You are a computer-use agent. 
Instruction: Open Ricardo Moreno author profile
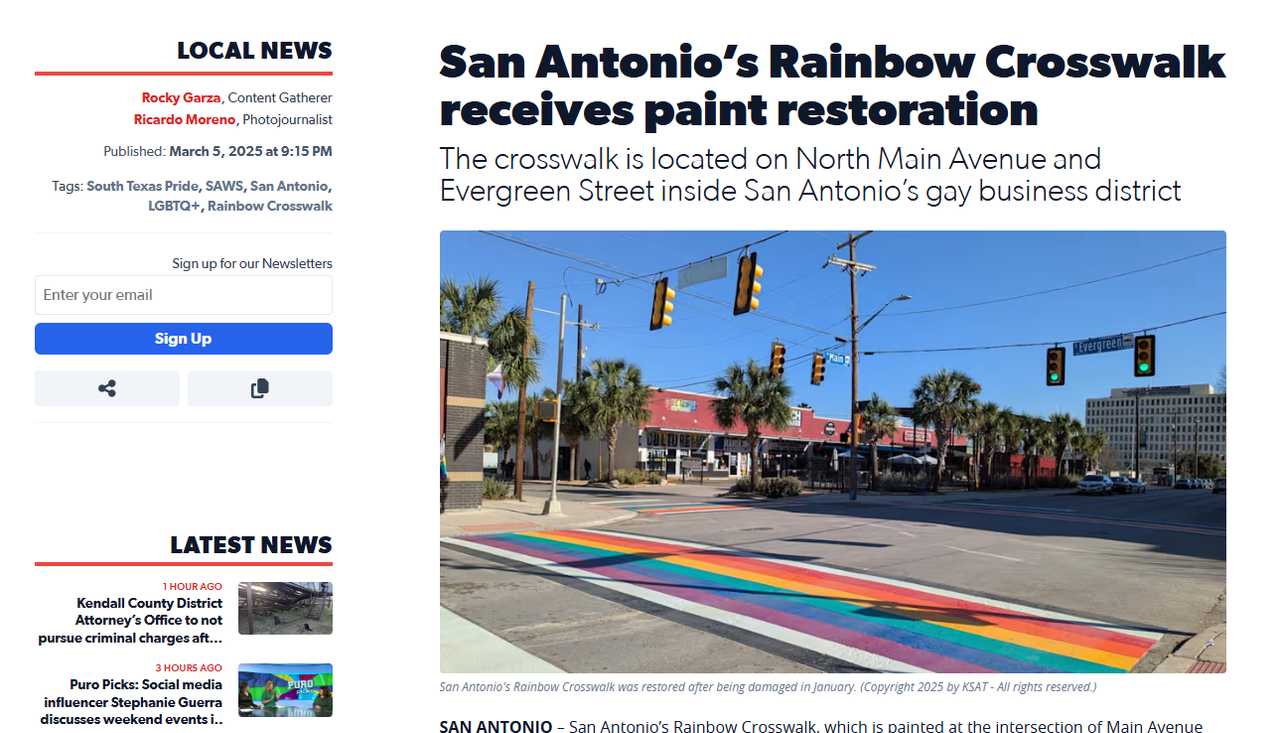click(x=185, y=120)
